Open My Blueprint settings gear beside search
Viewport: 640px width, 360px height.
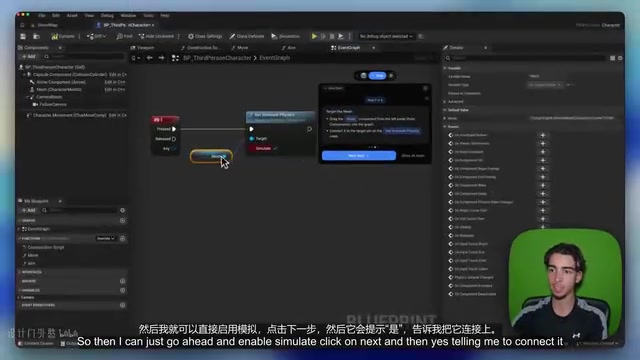point(122,210)
